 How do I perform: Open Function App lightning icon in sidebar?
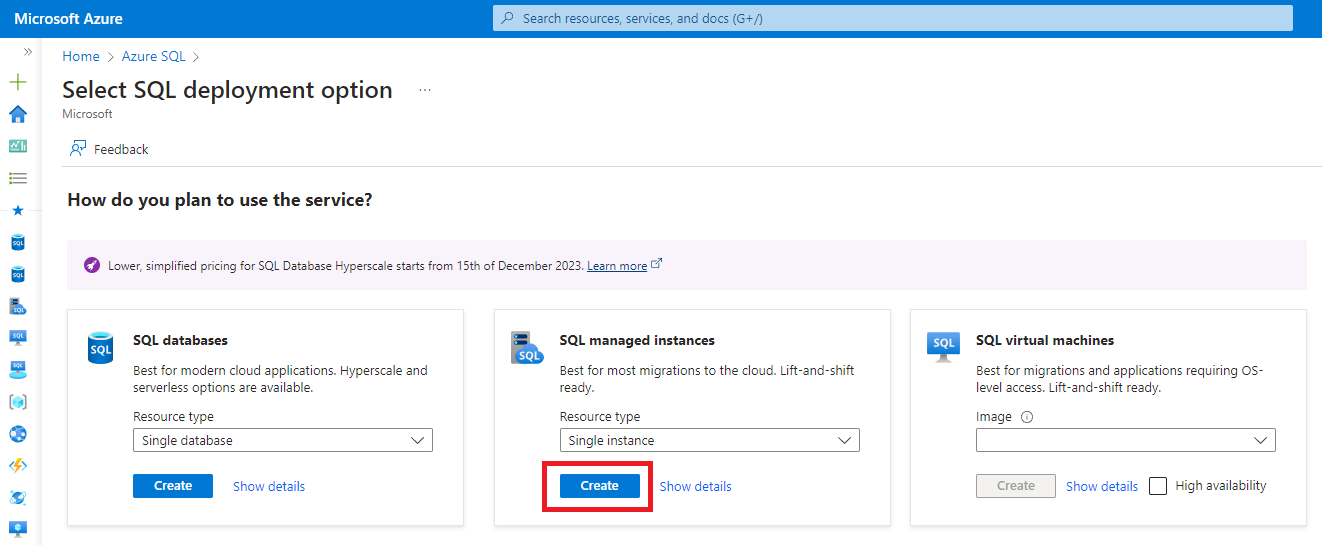(x=18, y=465)
